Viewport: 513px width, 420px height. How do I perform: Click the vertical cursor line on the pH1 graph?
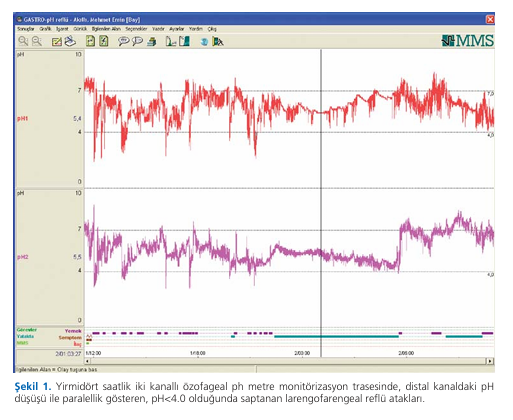(321, 118)
